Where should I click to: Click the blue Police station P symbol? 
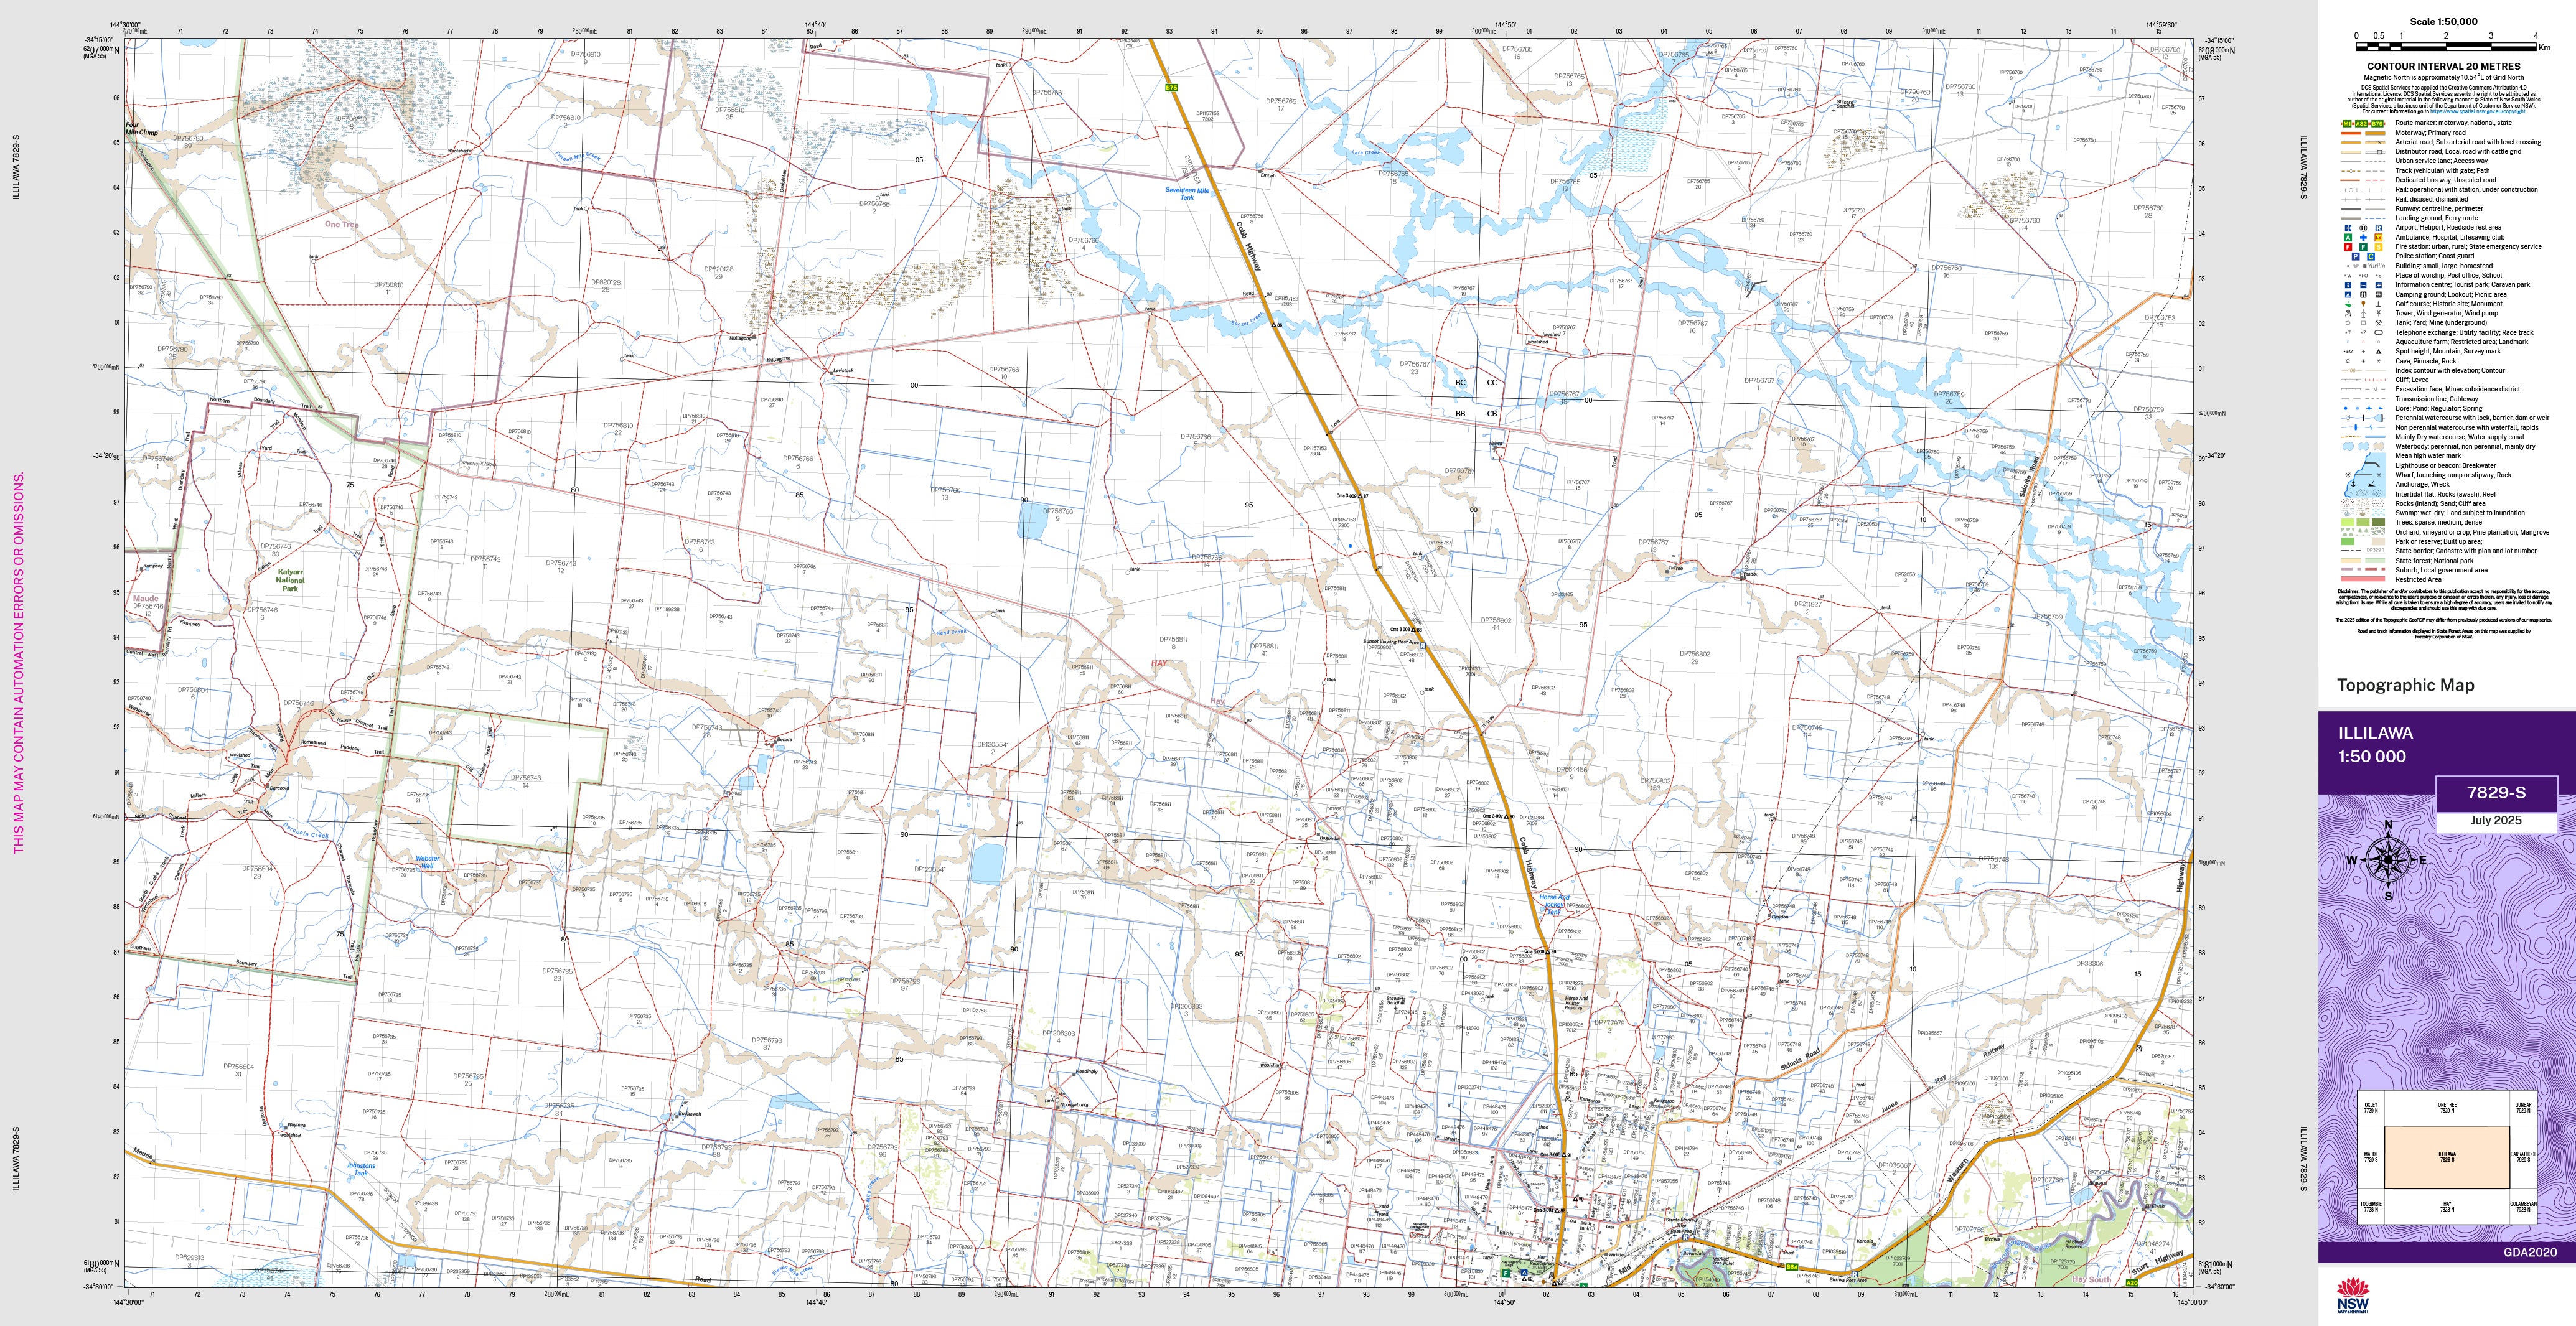tap(2356, 257)
